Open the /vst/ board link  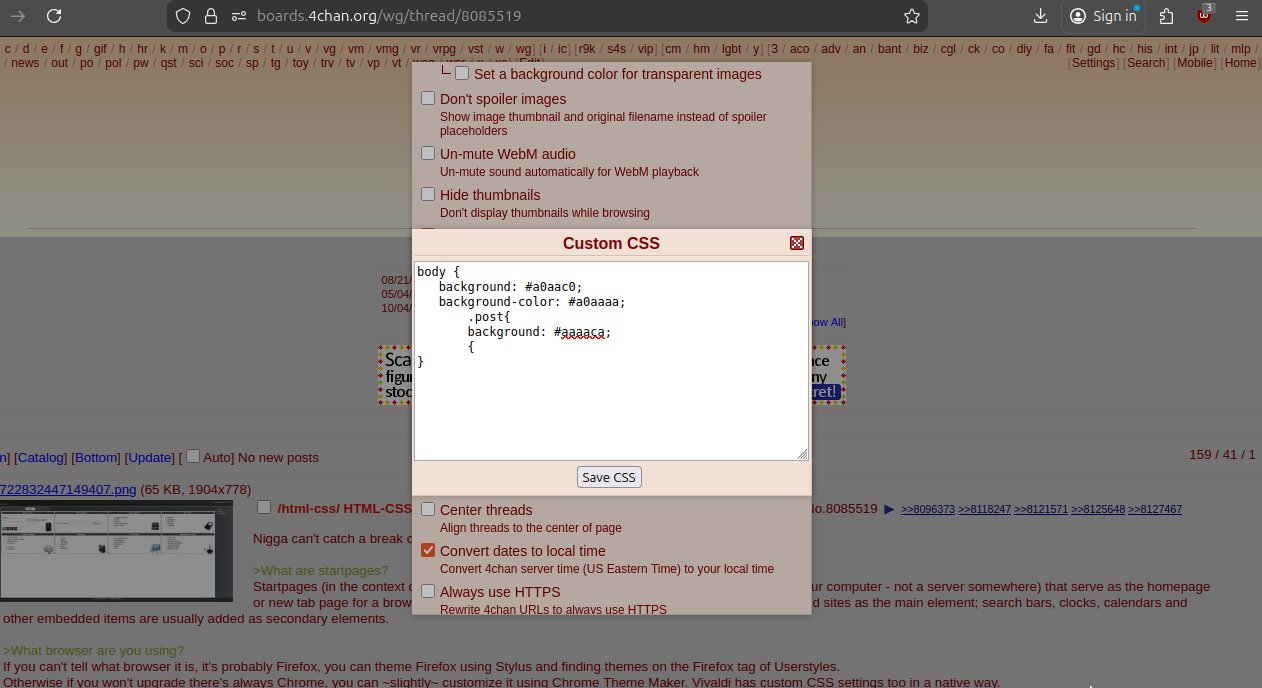tap(475, 48)
